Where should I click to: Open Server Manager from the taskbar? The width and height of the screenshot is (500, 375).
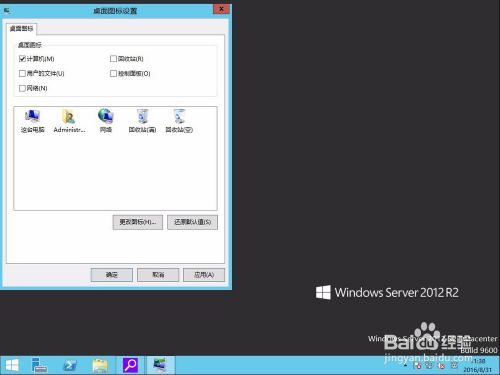39,365
